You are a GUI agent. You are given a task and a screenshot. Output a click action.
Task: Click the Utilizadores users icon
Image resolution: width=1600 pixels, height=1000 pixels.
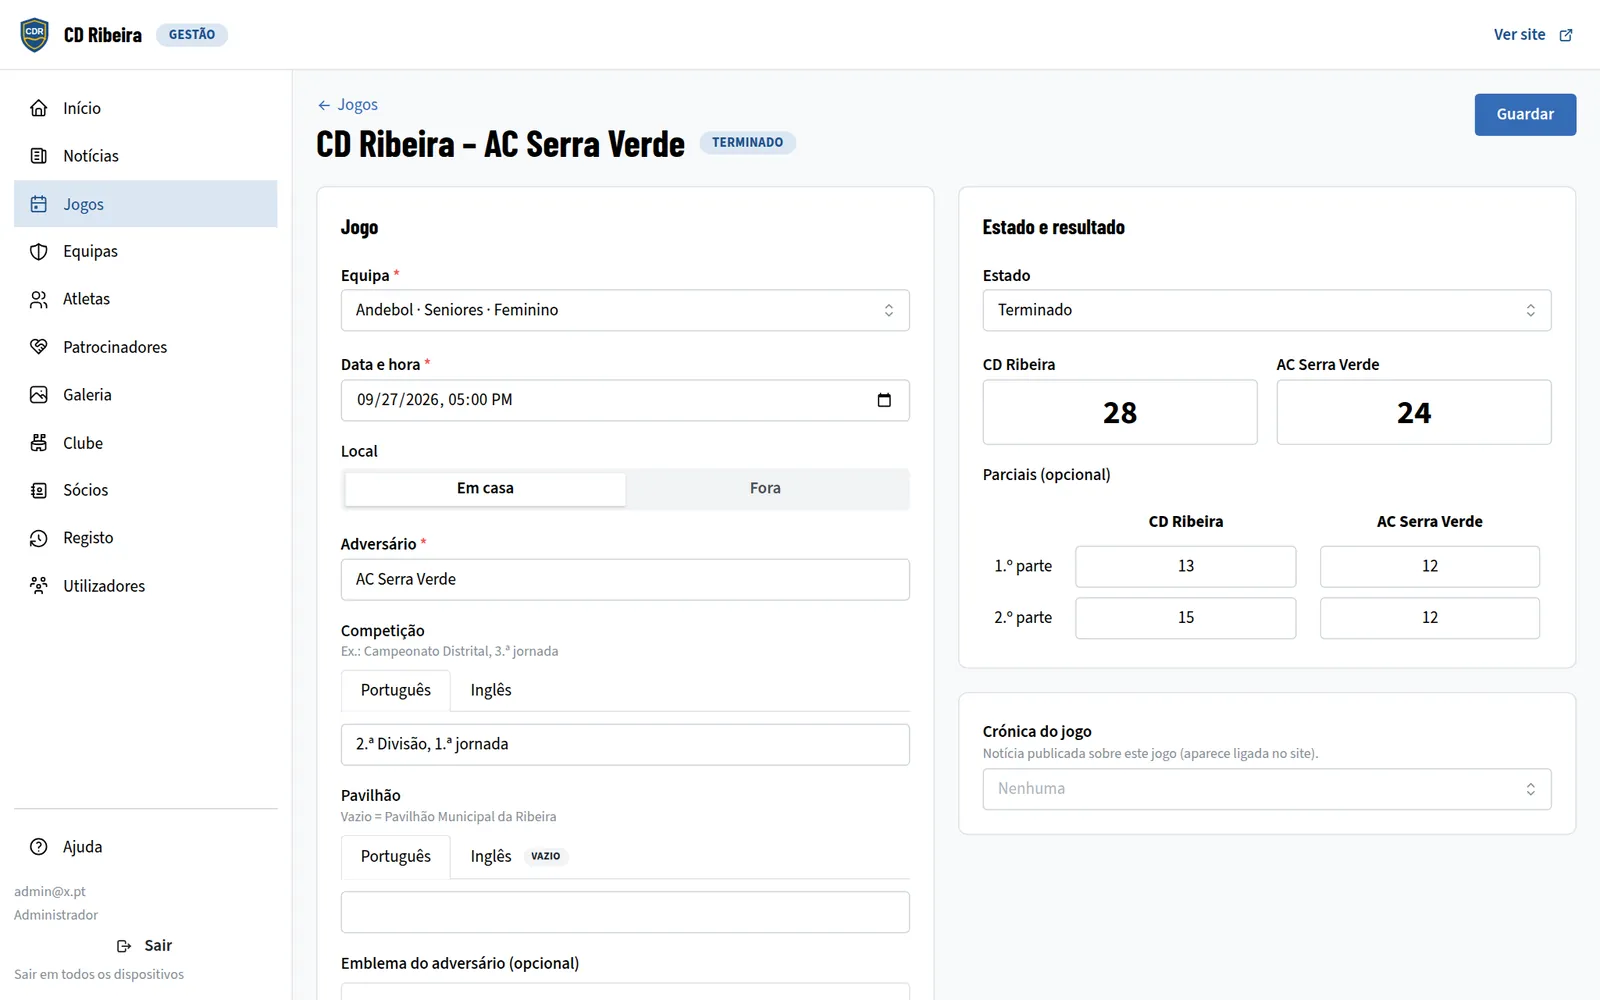(x=39, y=586)
